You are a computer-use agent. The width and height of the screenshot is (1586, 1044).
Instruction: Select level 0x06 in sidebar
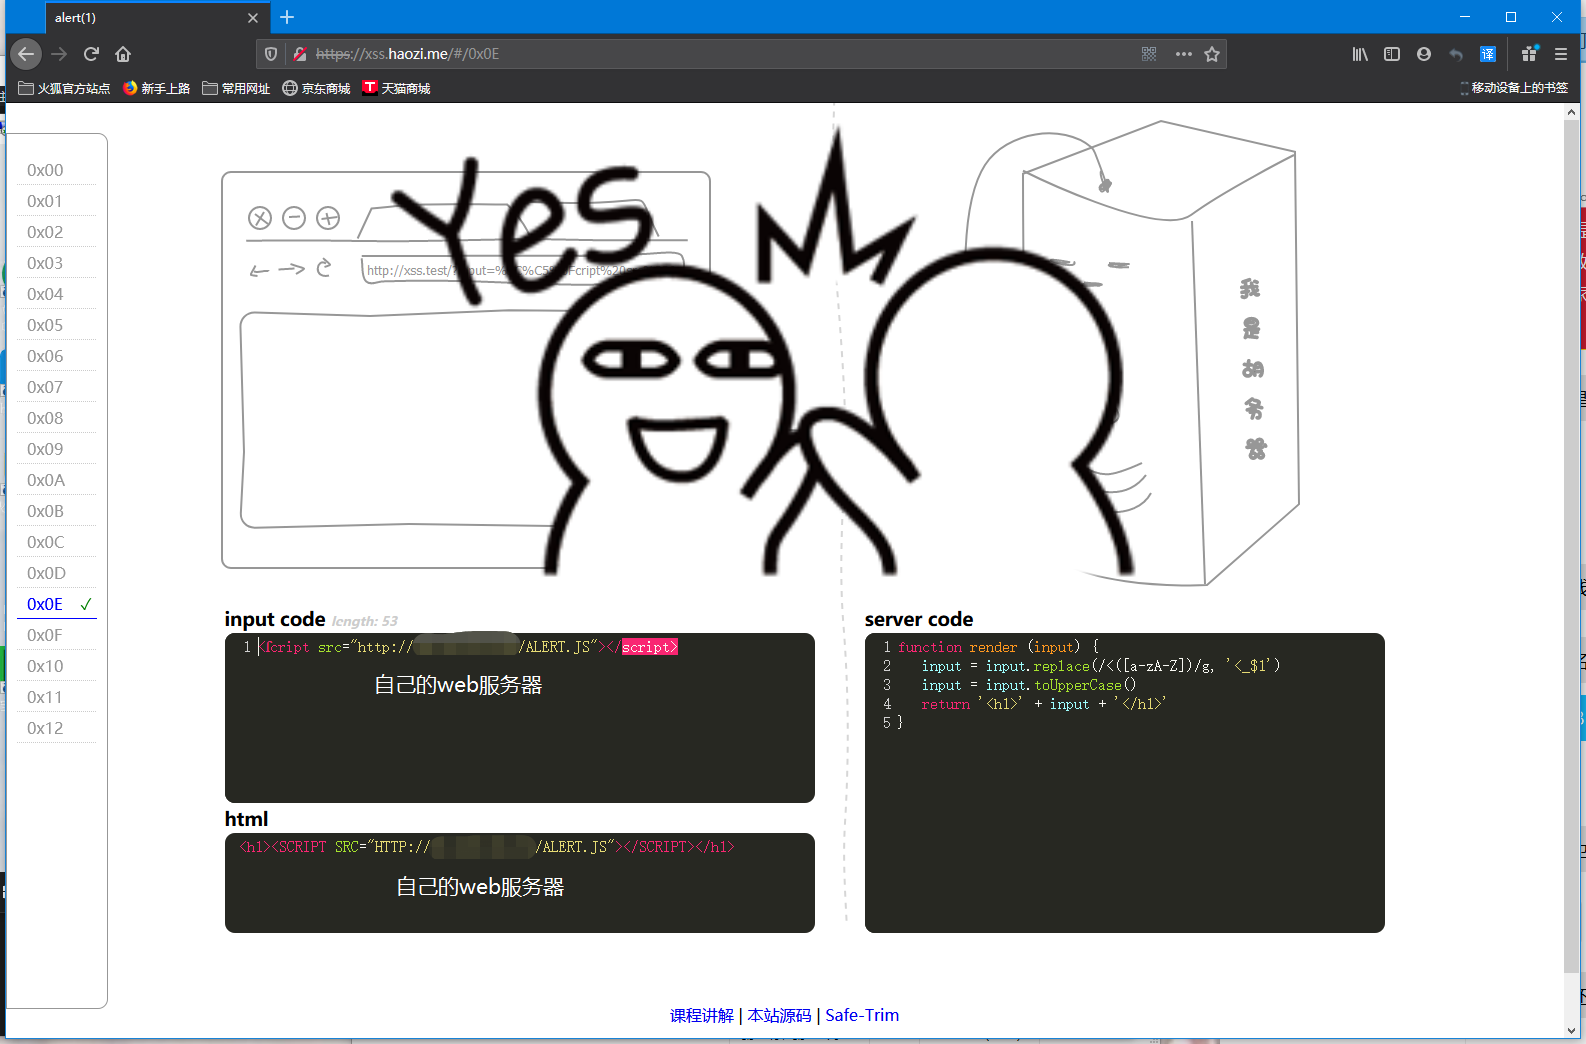click(x=57, y=356)
